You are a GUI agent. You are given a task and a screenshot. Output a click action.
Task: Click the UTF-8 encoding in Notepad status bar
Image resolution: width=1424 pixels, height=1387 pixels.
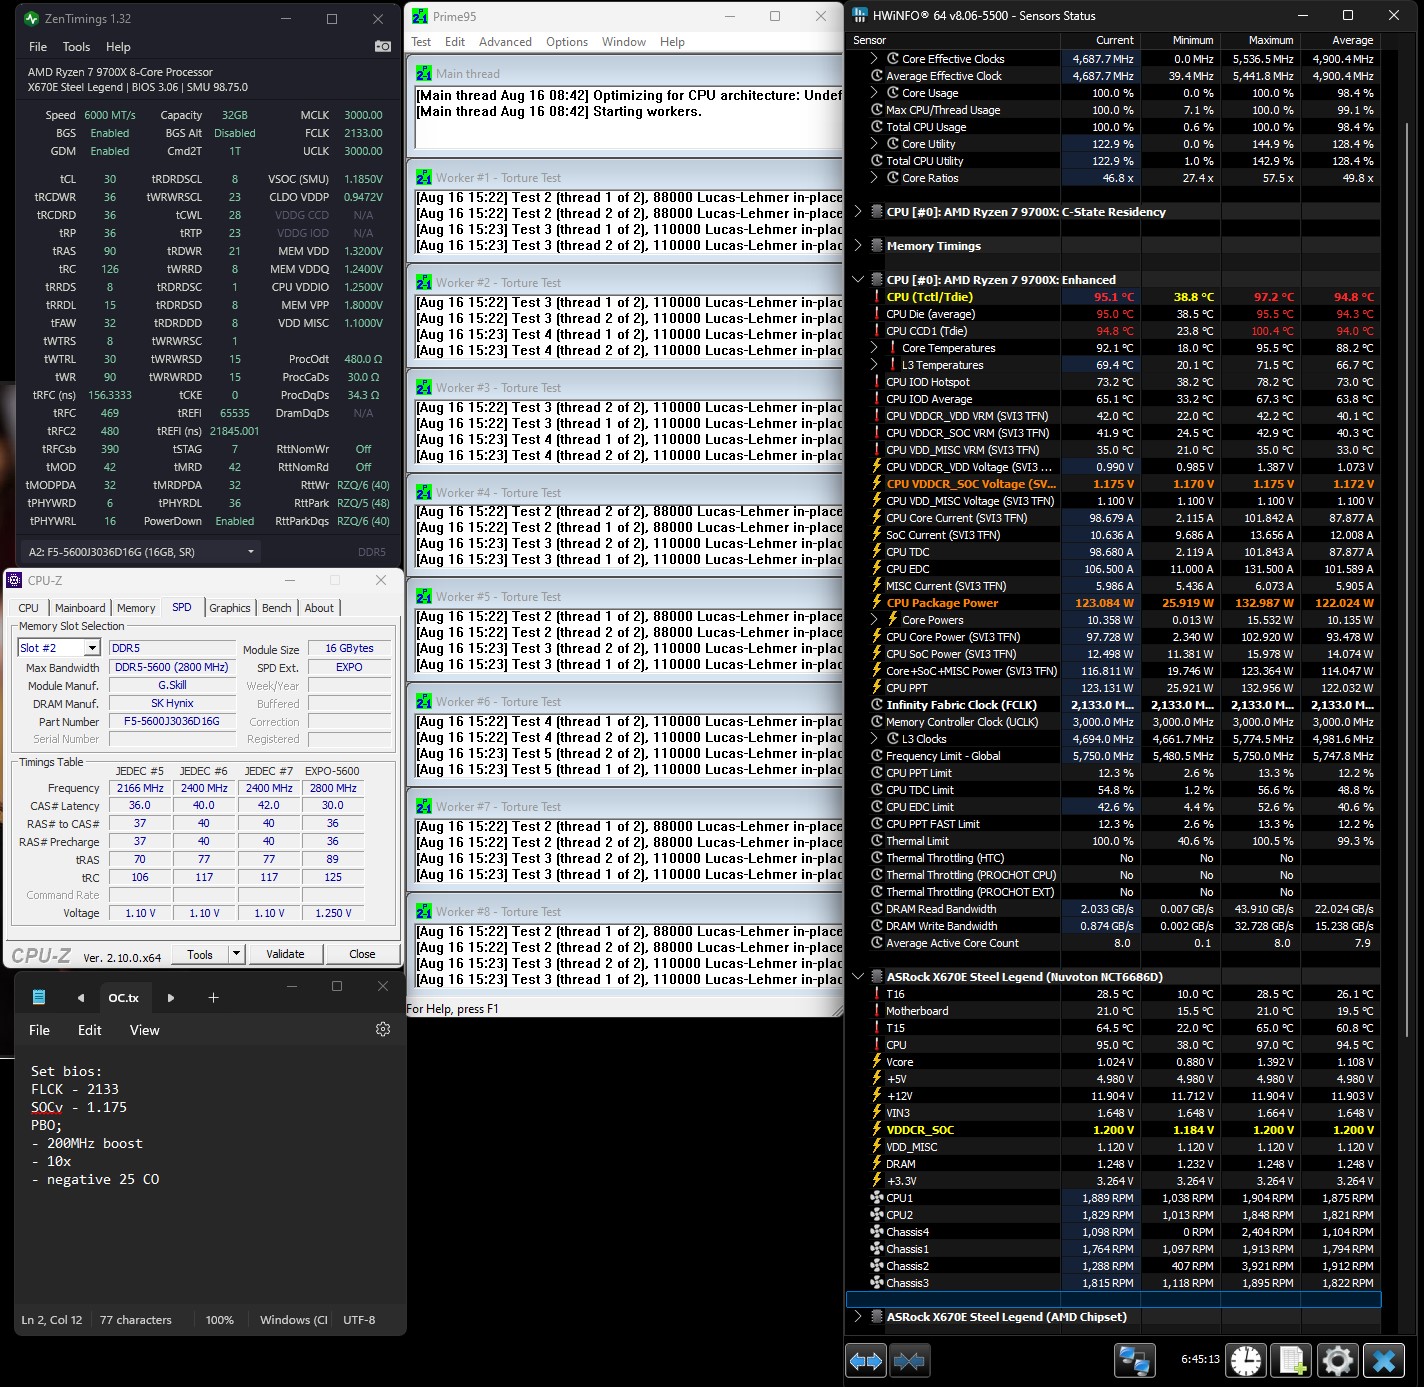click(359, 1320)
